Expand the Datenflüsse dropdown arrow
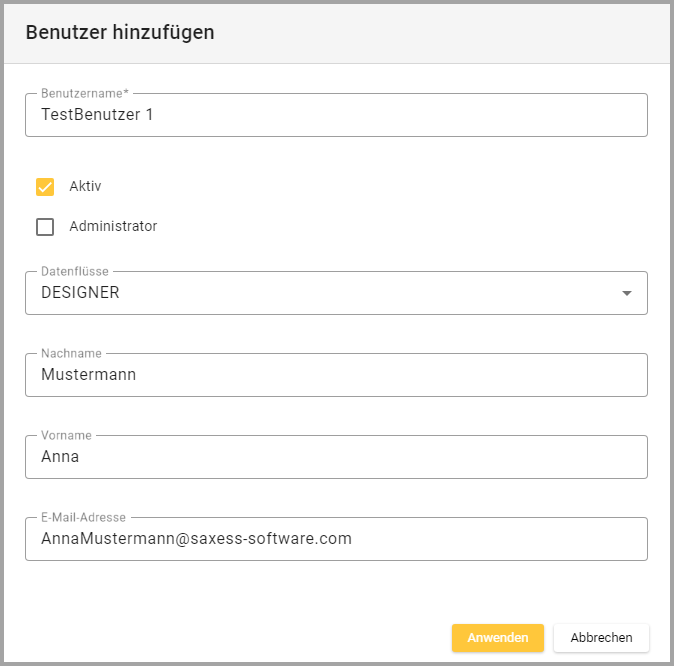674x666 pixels. click(x=627, y=293)
